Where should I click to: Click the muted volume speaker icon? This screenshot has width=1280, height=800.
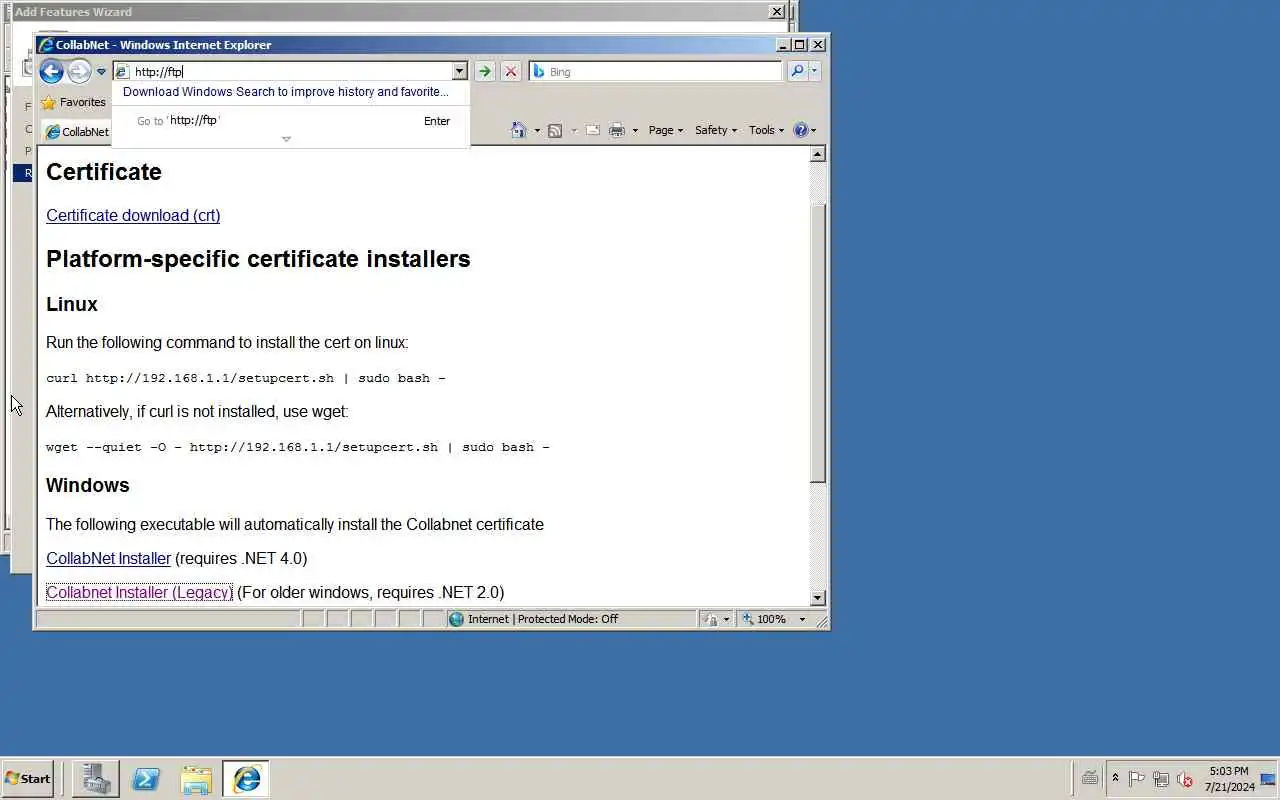(x=1185, y=779)
